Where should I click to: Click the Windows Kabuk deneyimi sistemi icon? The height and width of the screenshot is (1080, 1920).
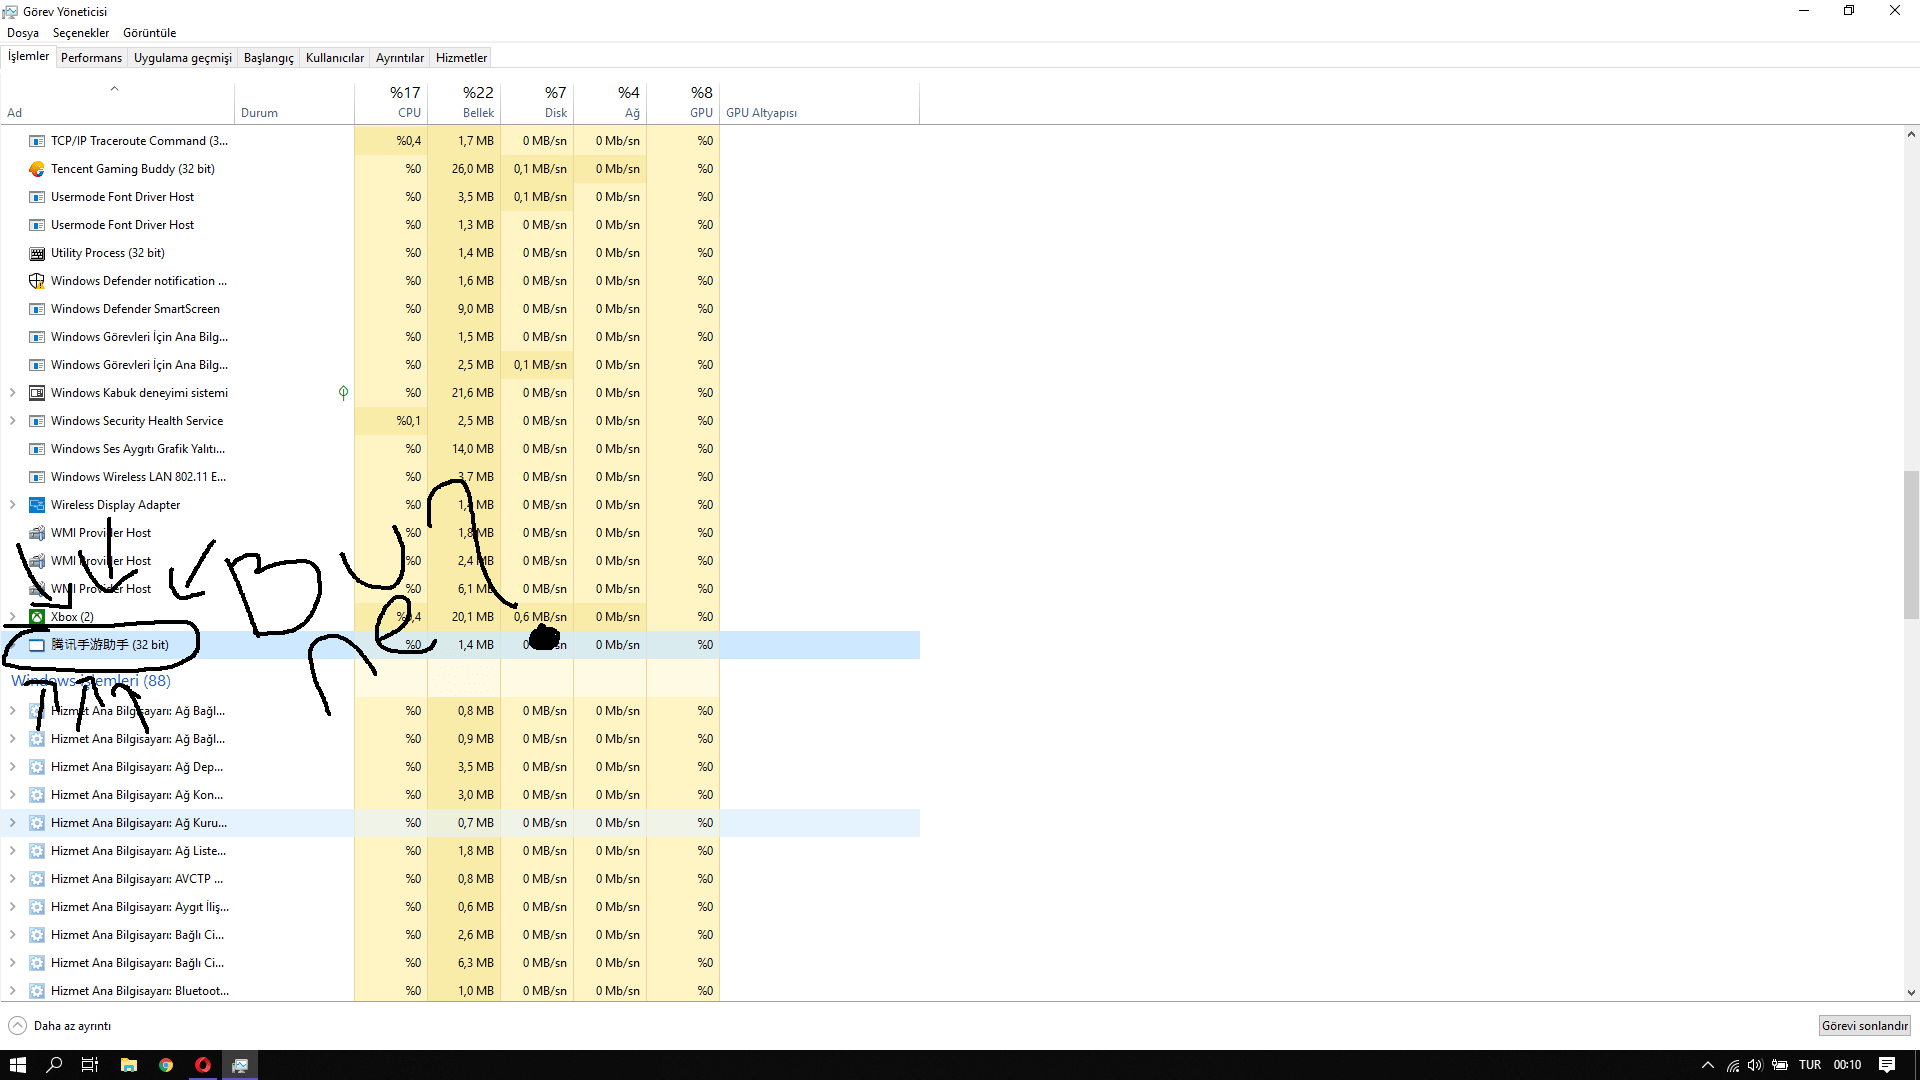tap(37, 393)
